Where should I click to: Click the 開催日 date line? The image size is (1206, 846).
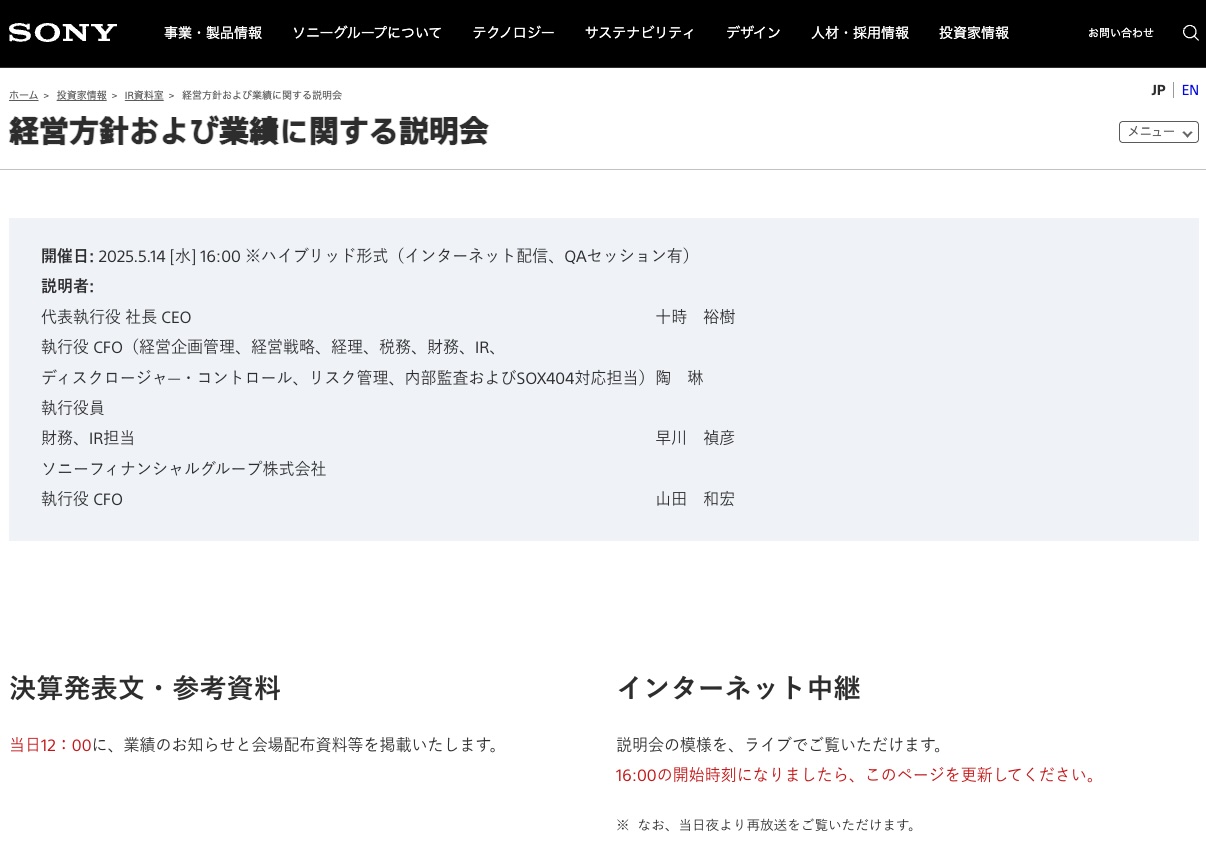[x=368, y=256]
